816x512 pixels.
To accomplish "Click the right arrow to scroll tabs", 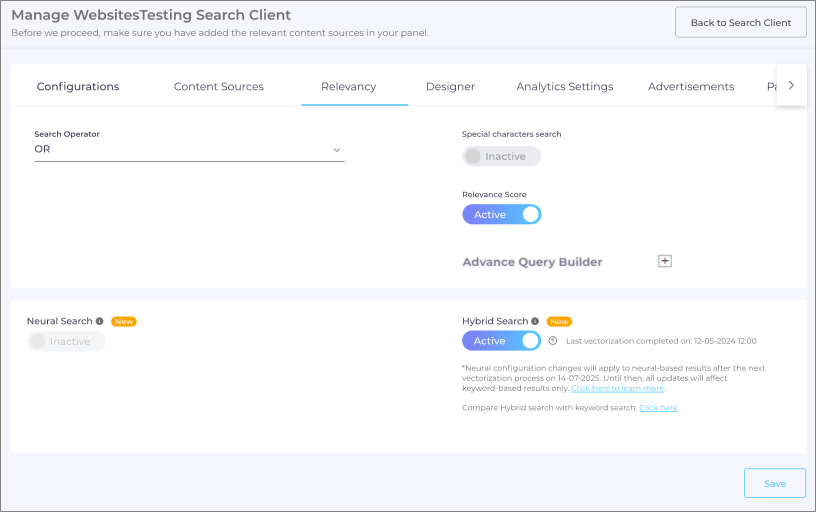I will coord(791,86).
